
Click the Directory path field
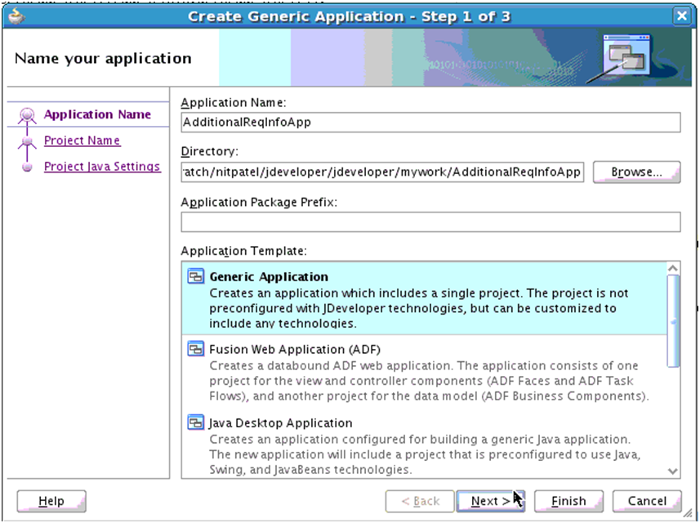coord(383,172)
